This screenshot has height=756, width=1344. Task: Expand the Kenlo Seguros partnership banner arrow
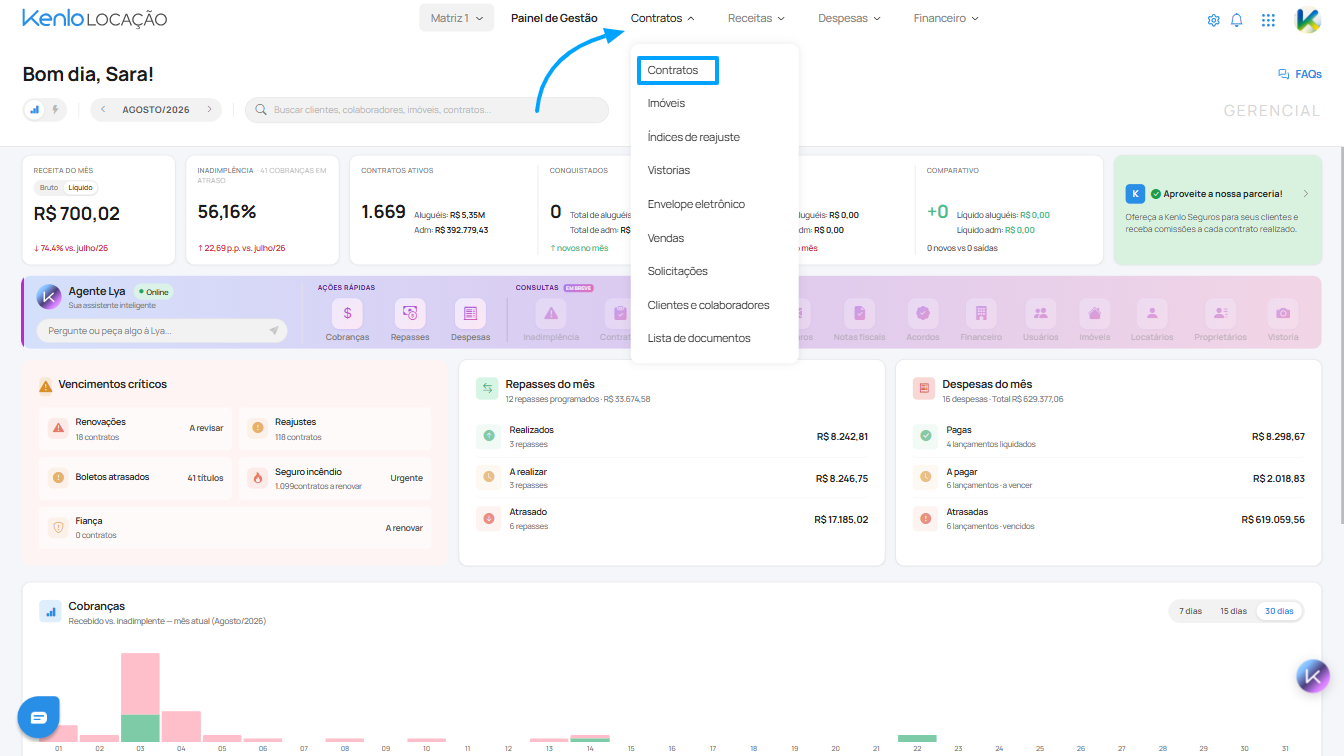pyautogui.click(x=1306, y=193)
